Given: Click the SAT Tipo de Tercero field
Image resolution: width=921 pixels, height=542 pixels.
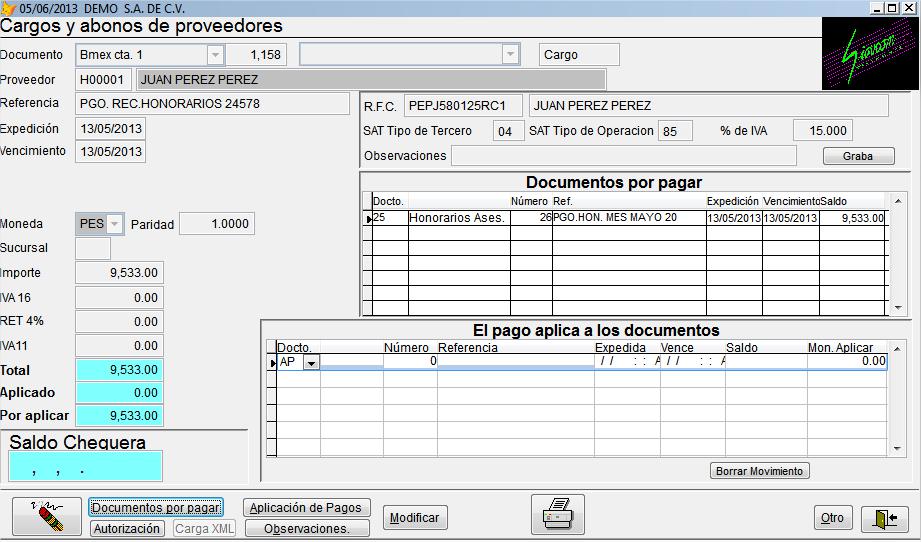Looking at the screenshot, I should click(x=508, y=131).
